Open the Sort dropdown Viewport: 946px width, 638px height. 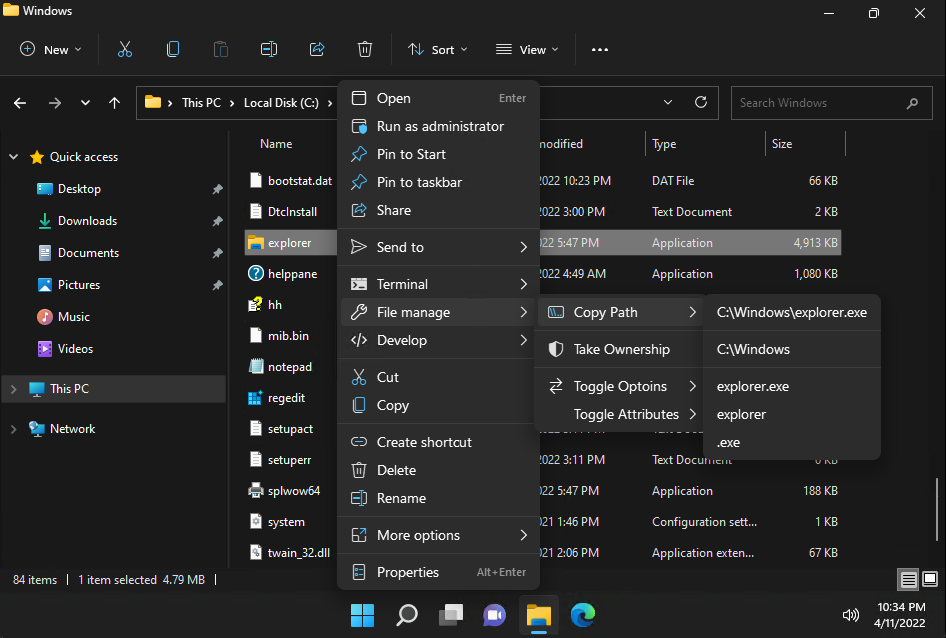pyautogui.click(x=437, y=49)
